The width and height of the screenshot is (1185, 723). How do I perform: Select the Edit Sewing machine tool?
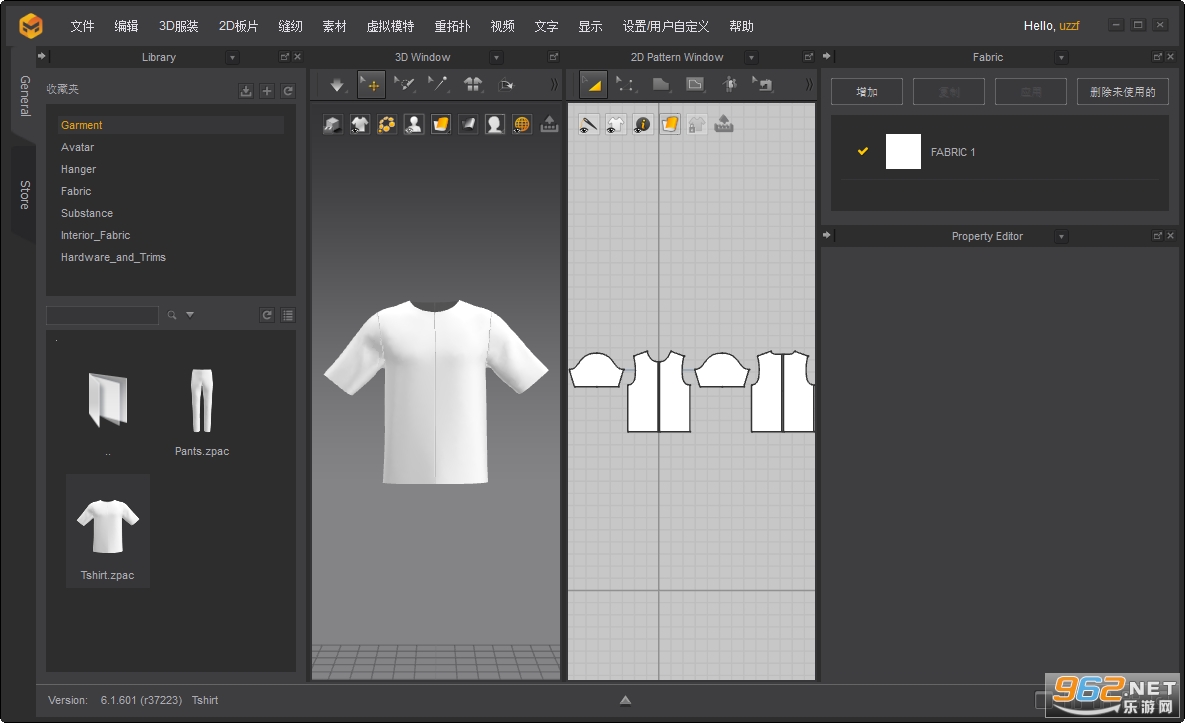[763, 85]
